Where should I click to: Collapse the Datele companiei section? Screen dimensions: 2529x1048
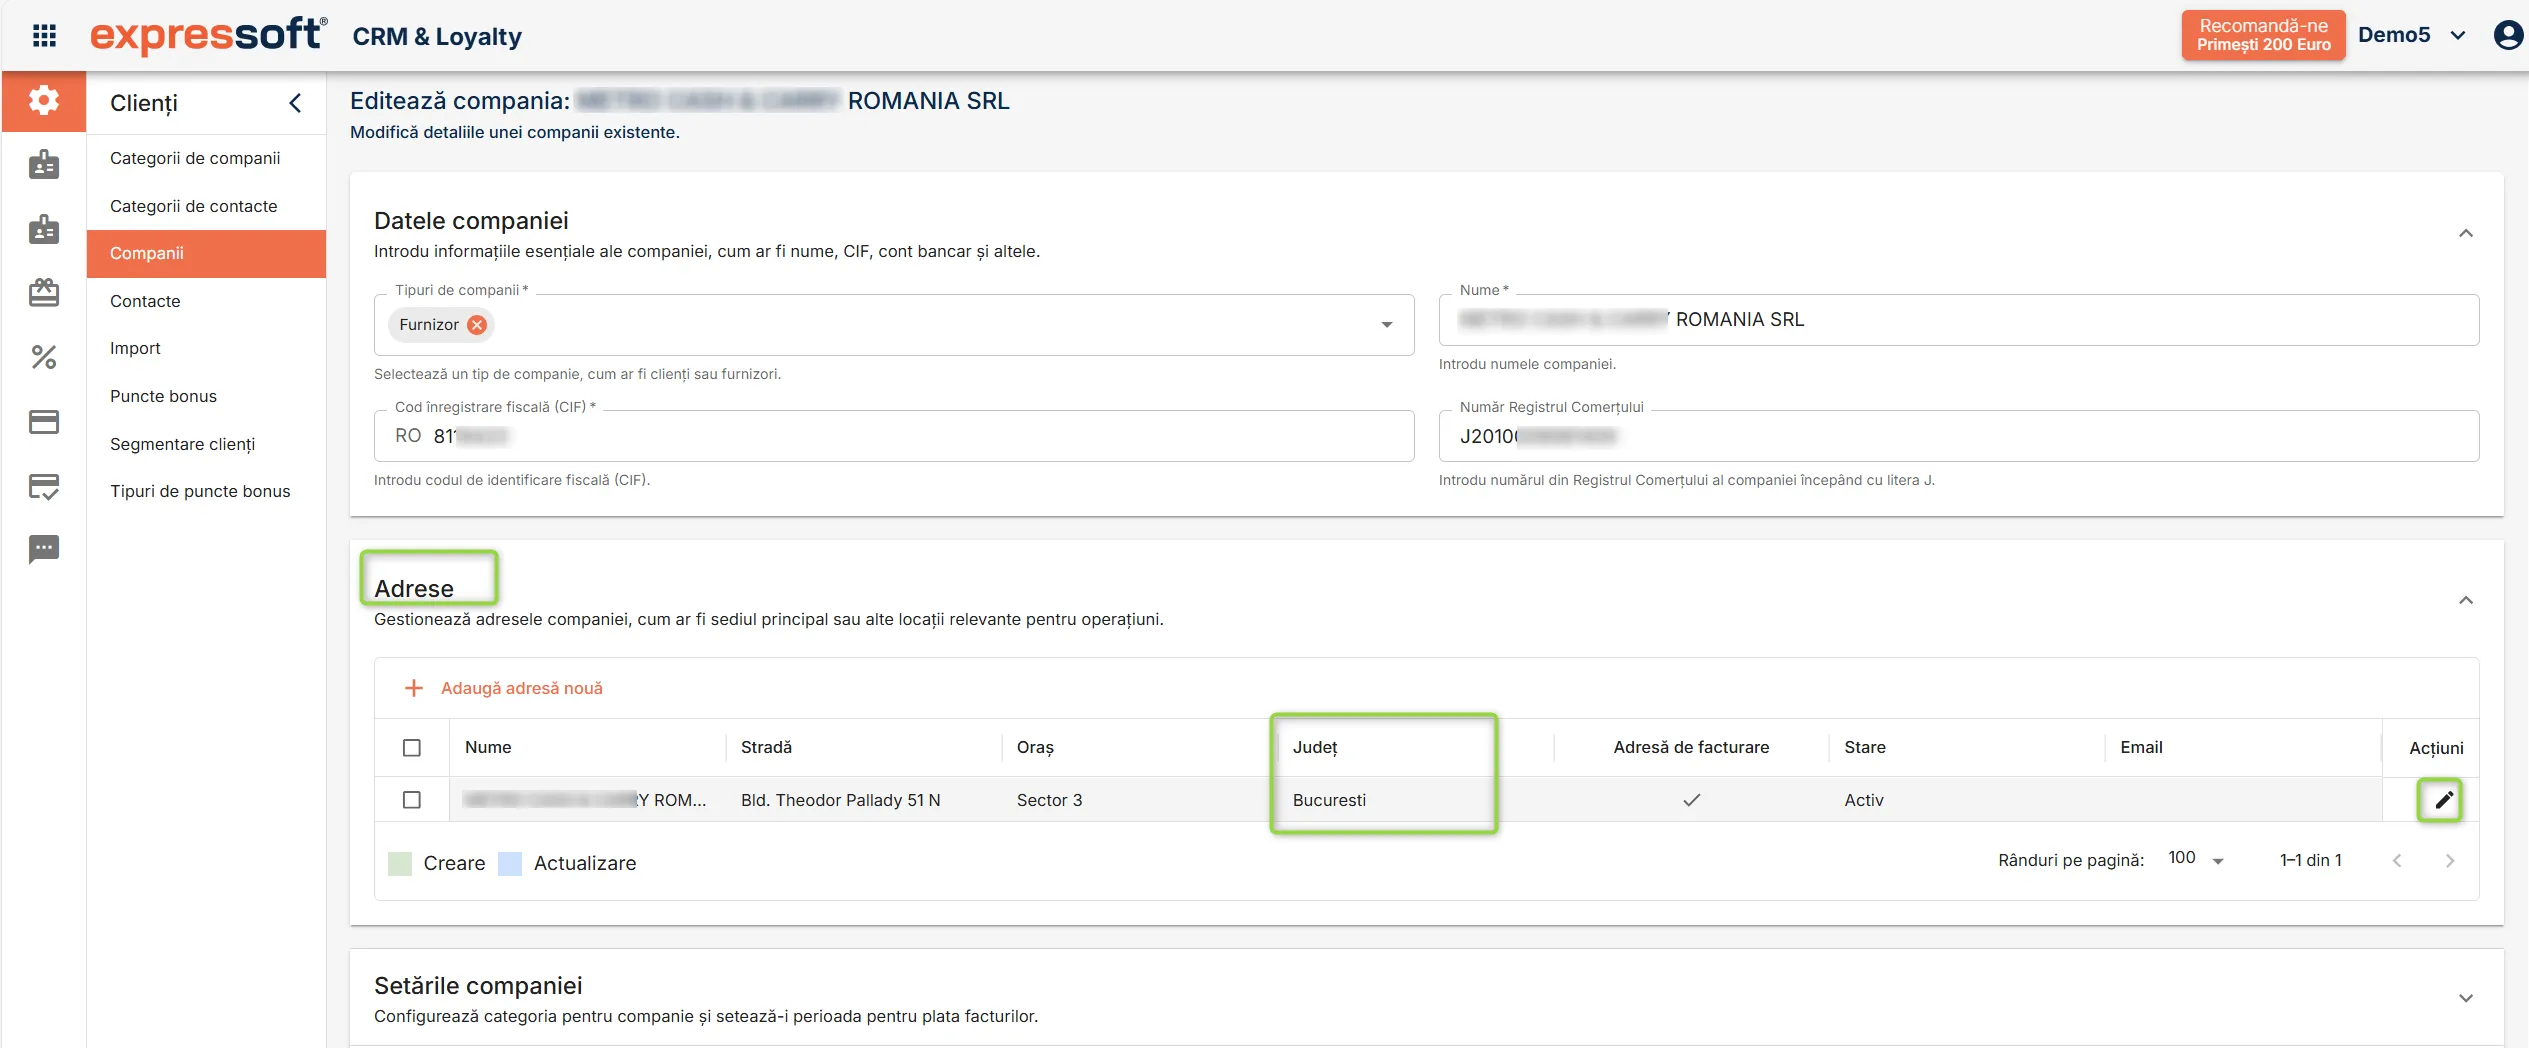(x=2466, y=233)
